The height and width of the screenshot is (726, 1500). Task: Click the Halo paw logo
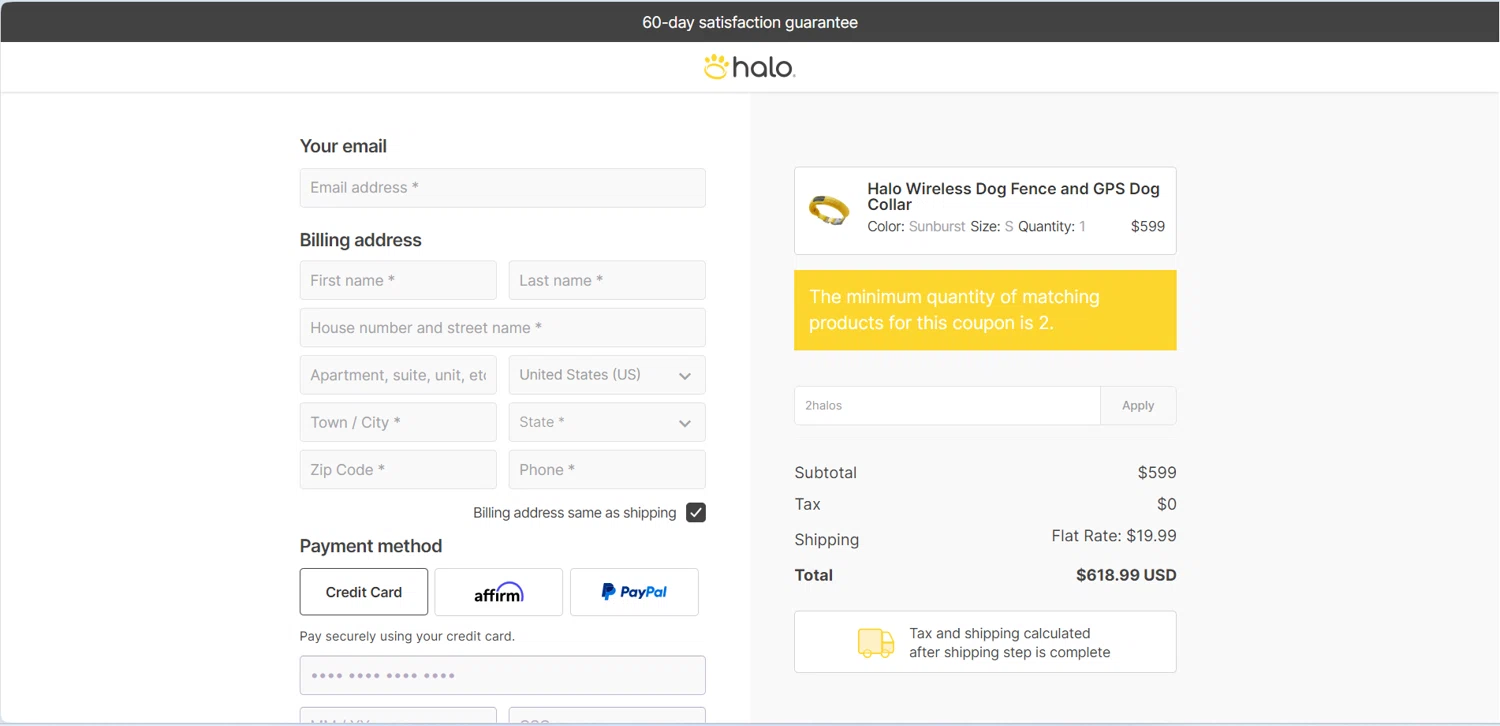749,67
